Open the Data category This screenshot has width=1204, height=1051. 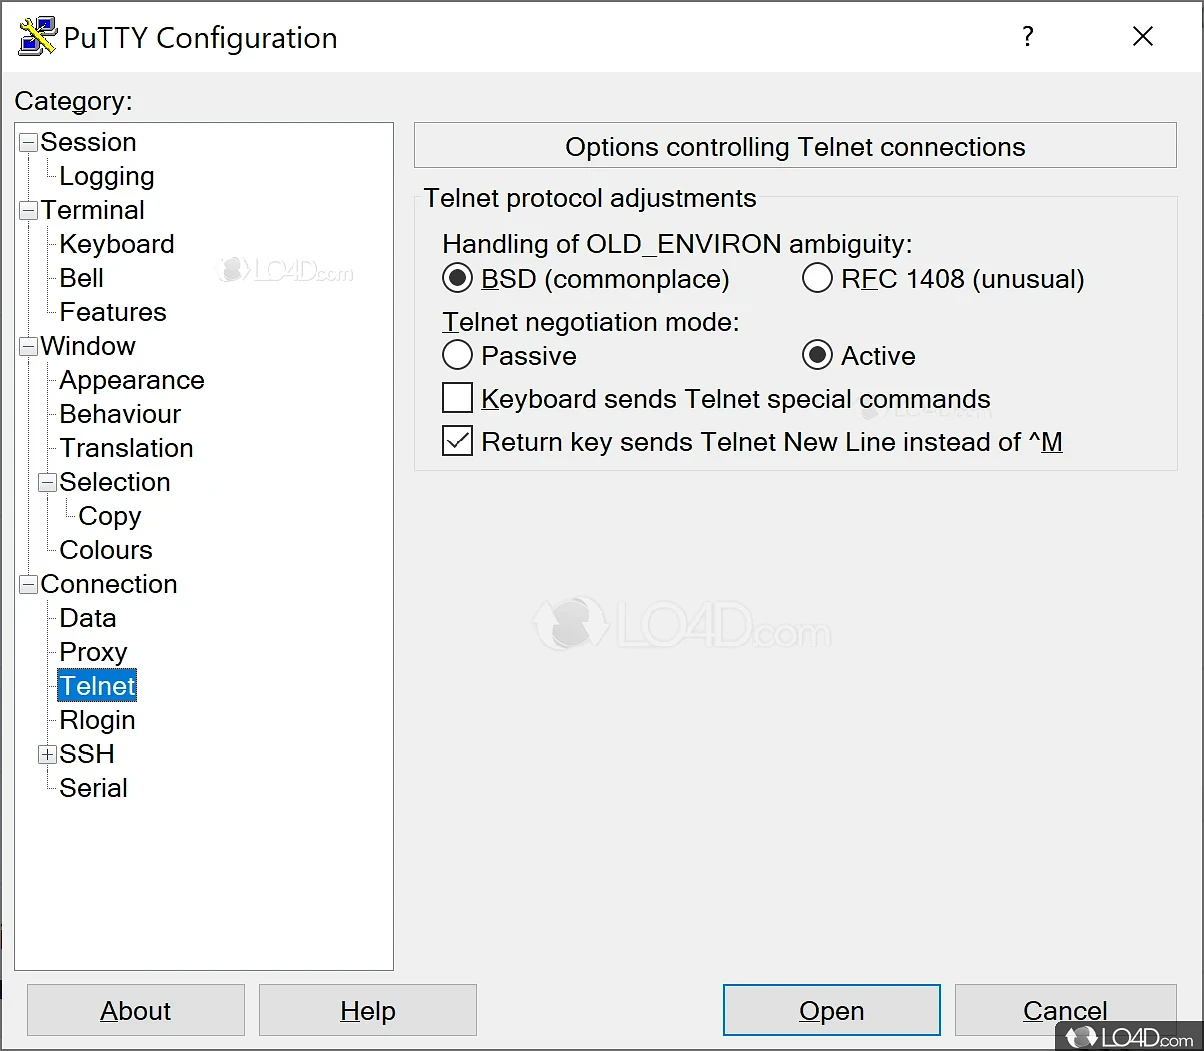coord(88,618)
